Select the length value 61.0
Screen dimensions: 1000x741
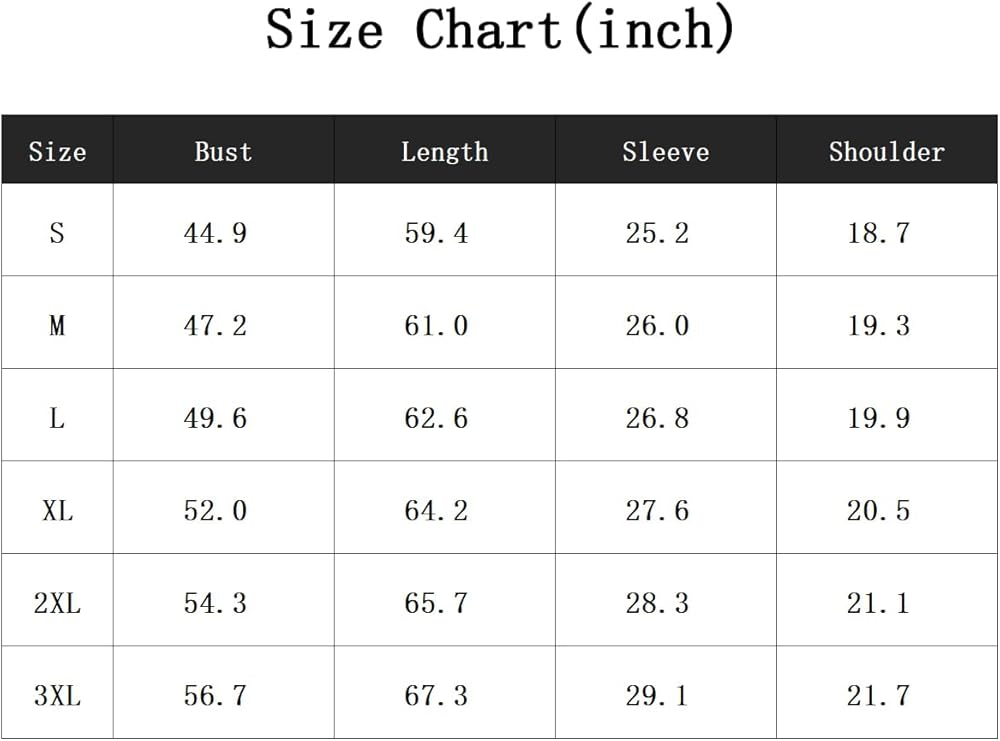[x=436, y=326]
